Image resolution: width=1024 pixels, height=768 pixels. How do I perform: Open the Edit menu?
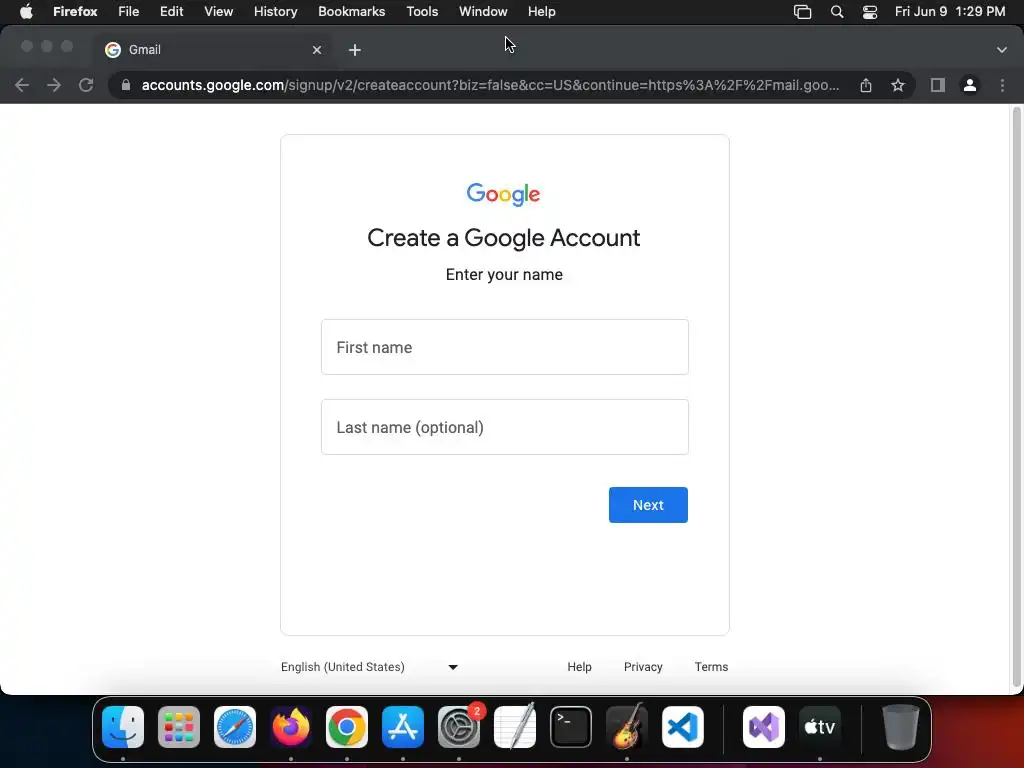click(x=172, y=12)
